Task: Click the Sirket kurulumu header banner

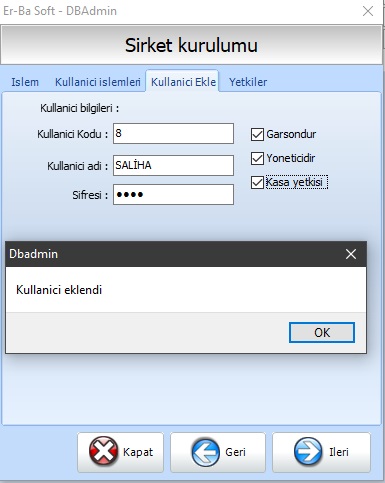Action: point(191,45)
